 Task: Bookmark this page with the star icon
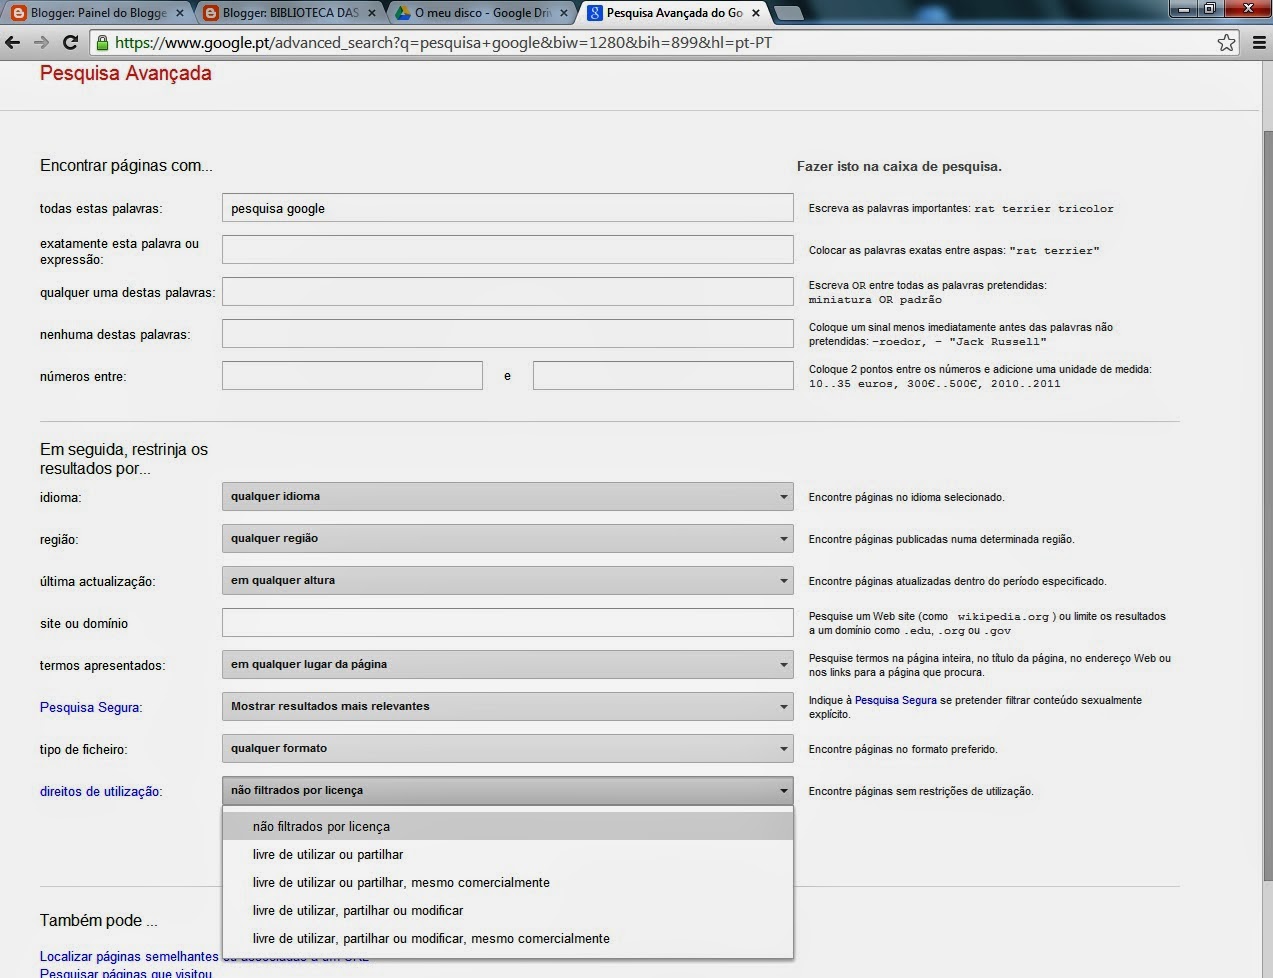(1226, 43)
